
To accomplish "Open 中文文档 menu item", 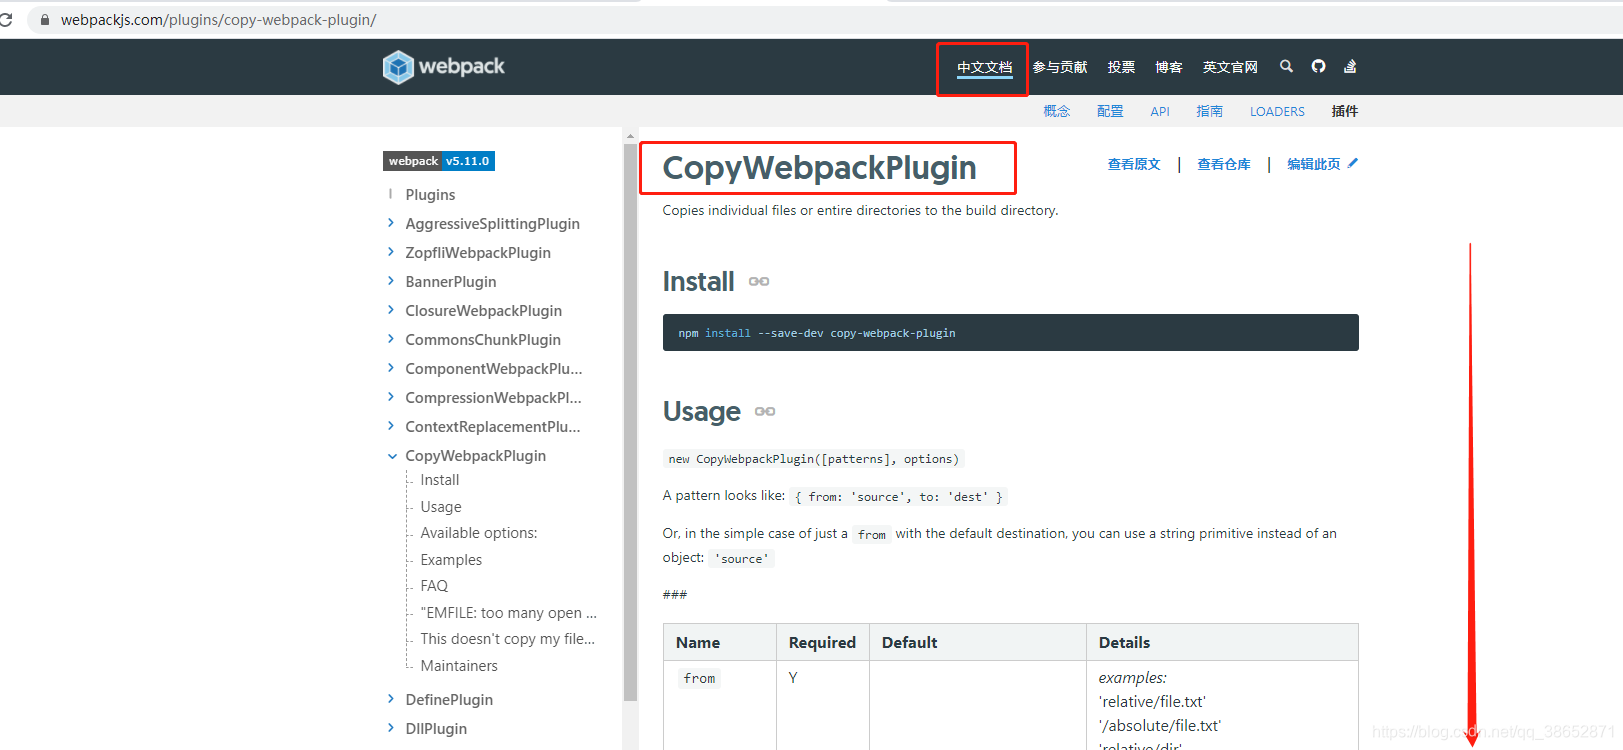I will click(x=984, y=67).
